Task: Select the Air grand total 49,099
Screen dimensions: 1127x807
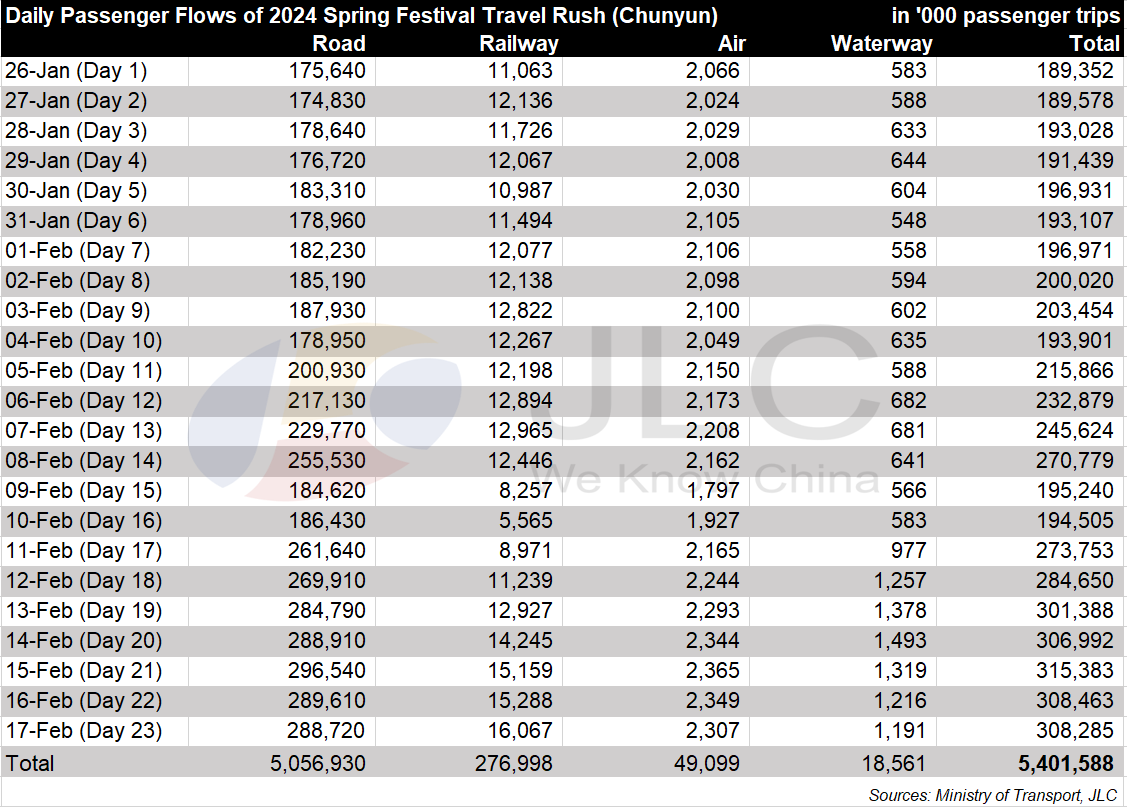Action: (707, 764)
